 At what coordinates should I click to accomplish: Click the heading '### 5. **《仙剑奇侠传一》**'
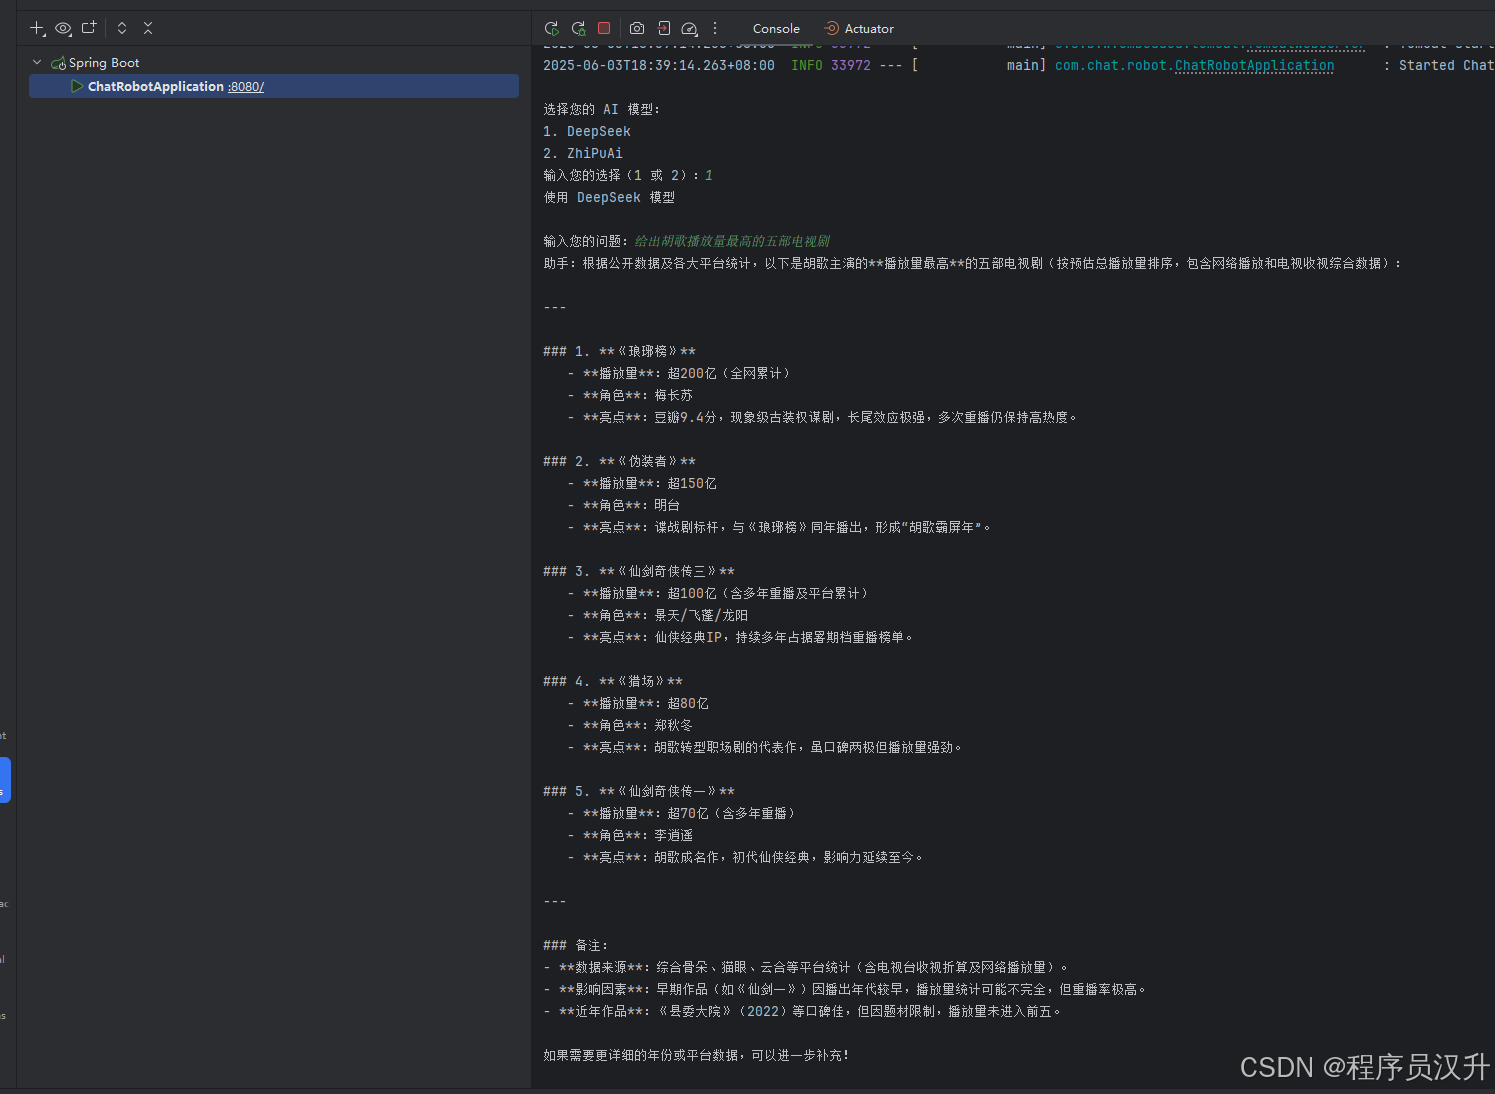click(639, 791)
